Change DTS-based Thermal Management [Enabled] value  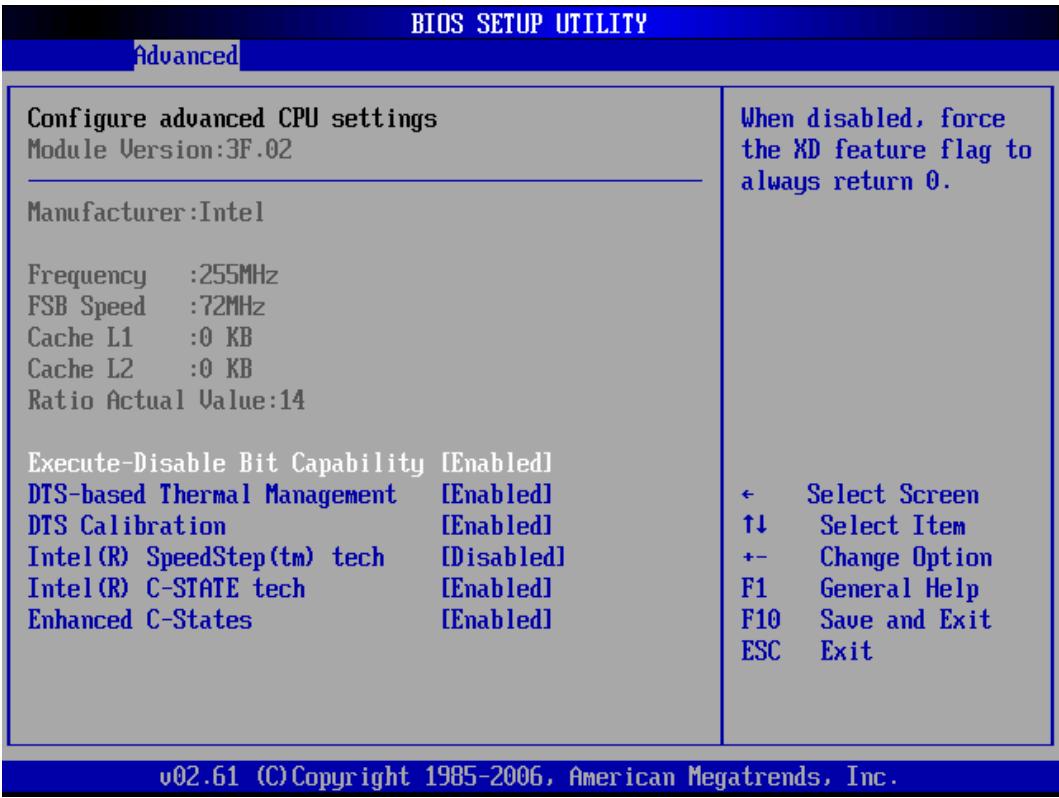tap(496, 494)
